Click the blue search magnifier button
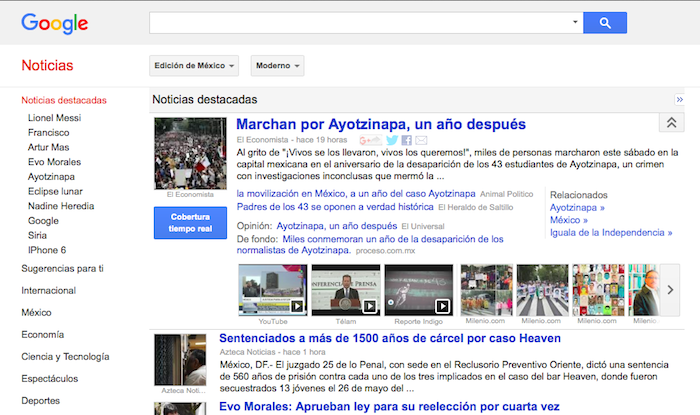Viewport: 700px width, 415px height. coord(604,22)
